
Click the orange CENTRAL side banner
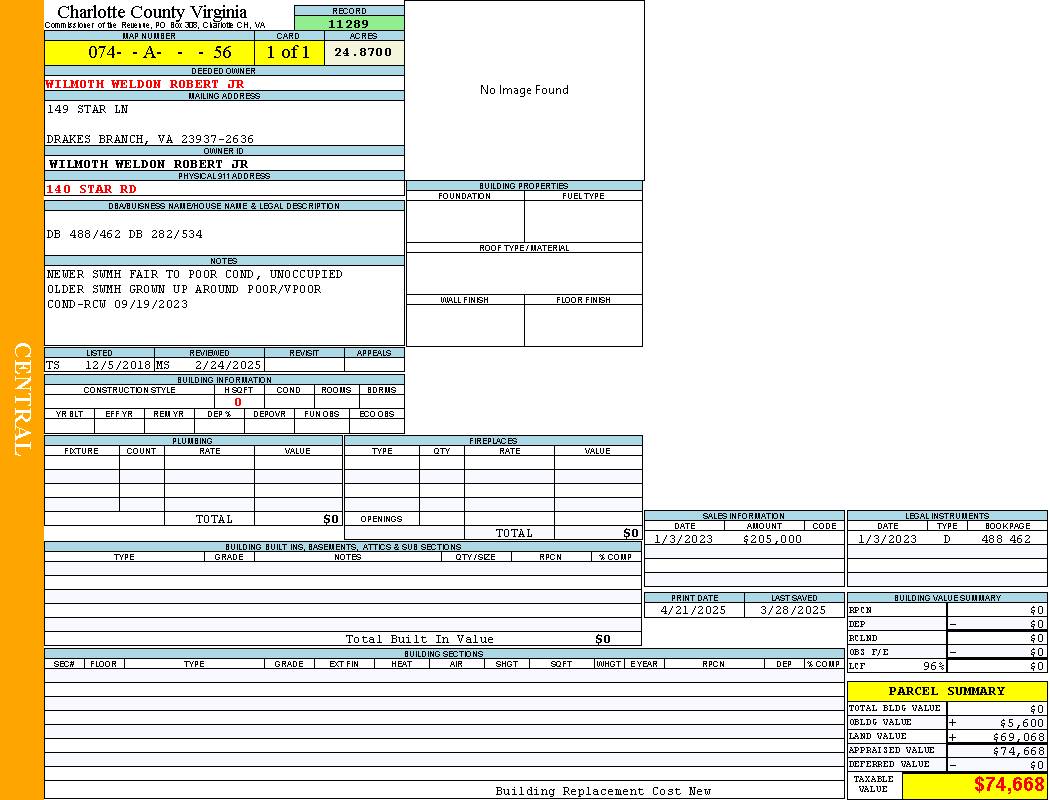point(22,400)
